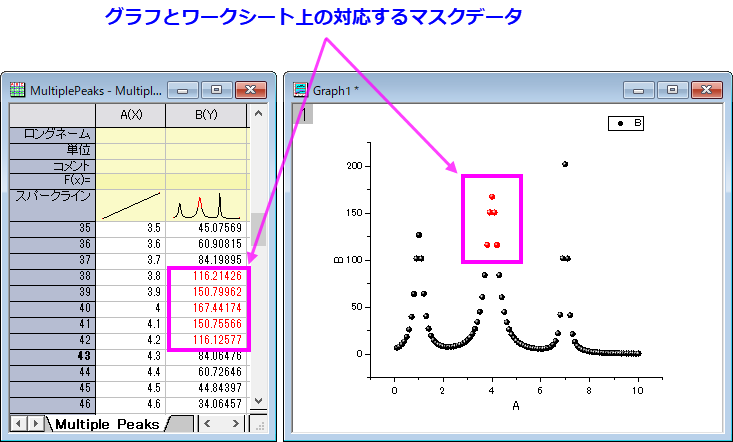Minimize the Graph1 window
Viewport: 733px width, 442px height.
click(x=639, y=90)
